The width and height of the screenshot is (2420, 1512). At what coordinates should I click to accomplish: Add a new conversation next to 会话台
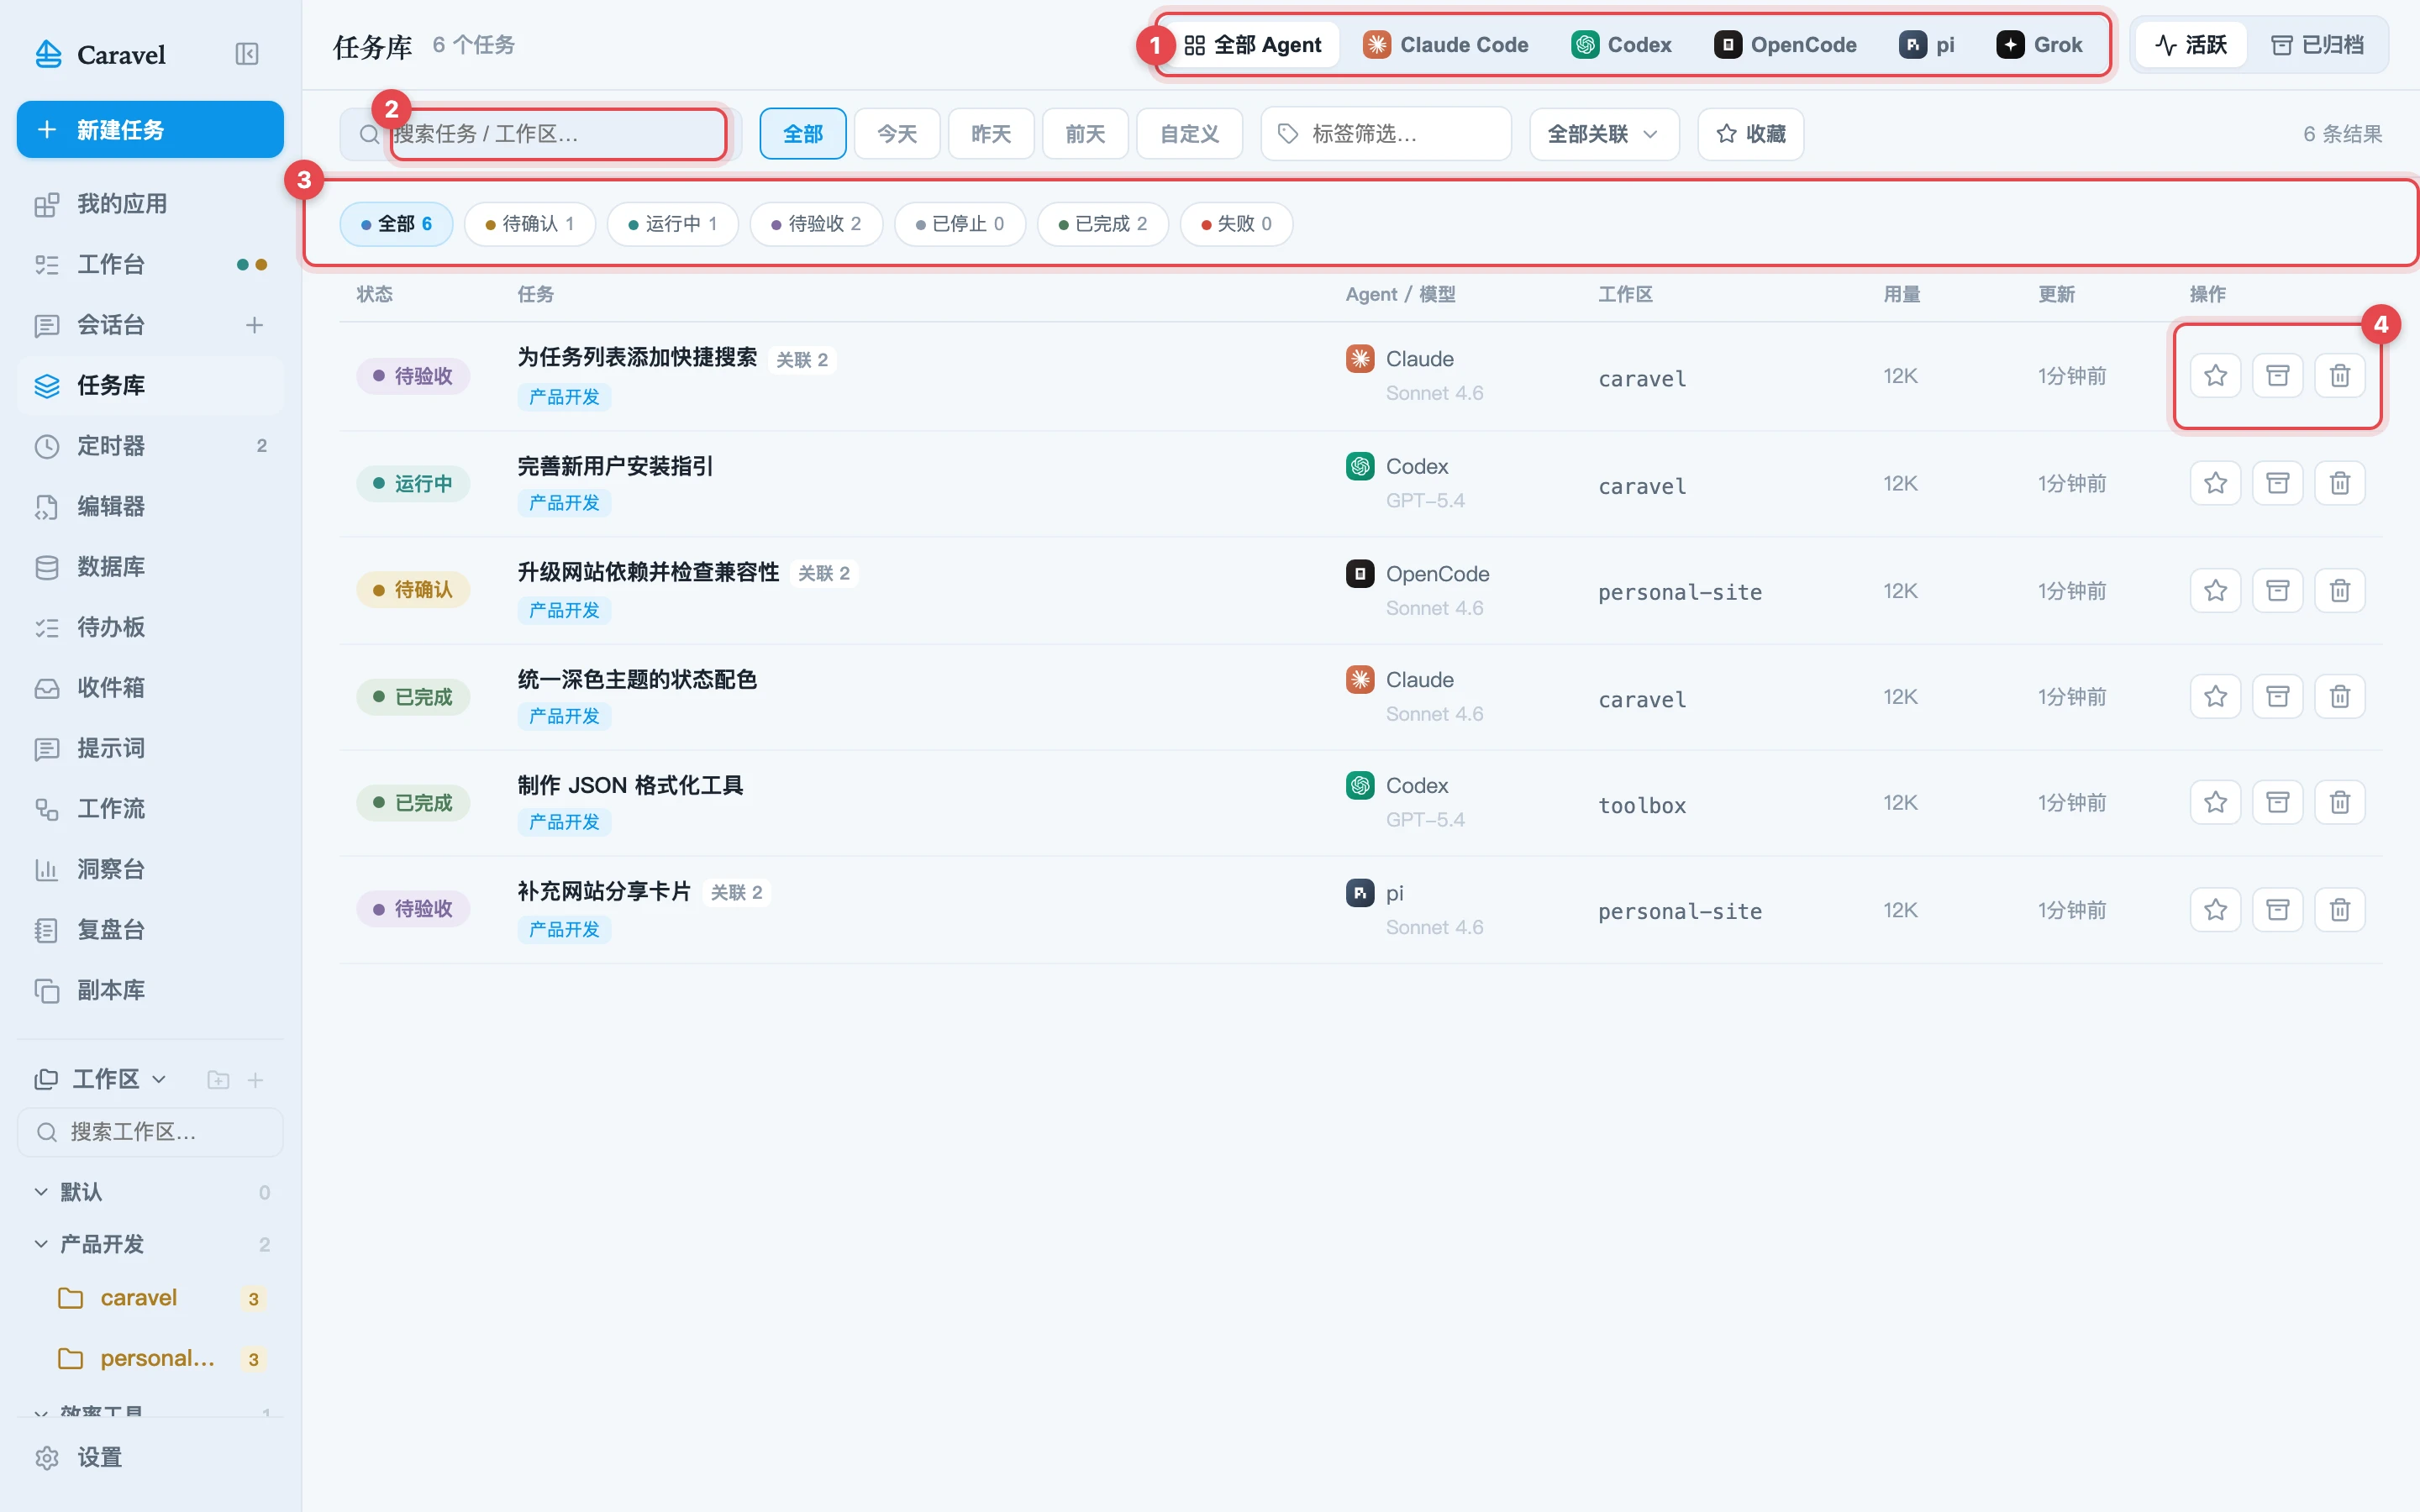pyautogui.click(x=254, y=325)
